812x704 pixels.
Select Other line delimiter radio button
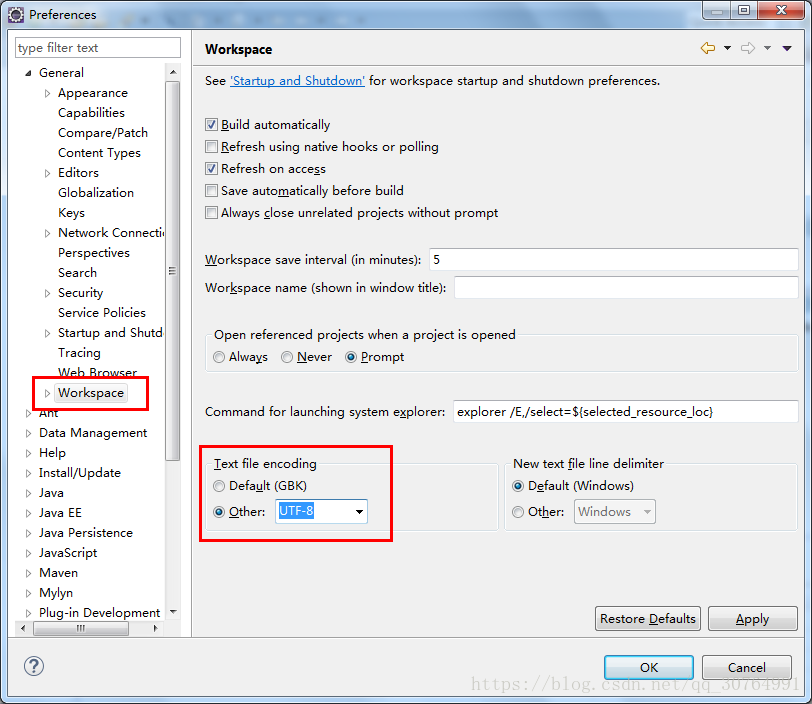pyautogui.click(x=518, y=512)
